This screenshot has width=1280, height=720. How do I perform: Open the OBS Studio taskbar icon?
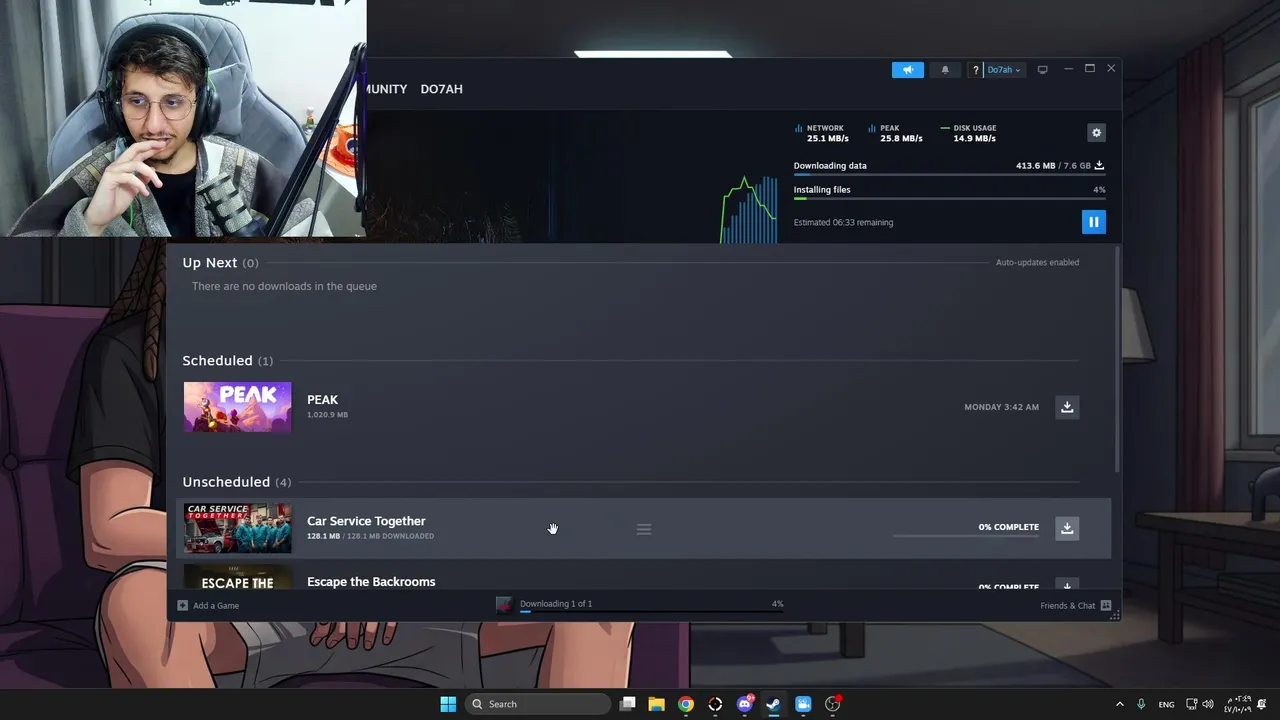point(833,704)
